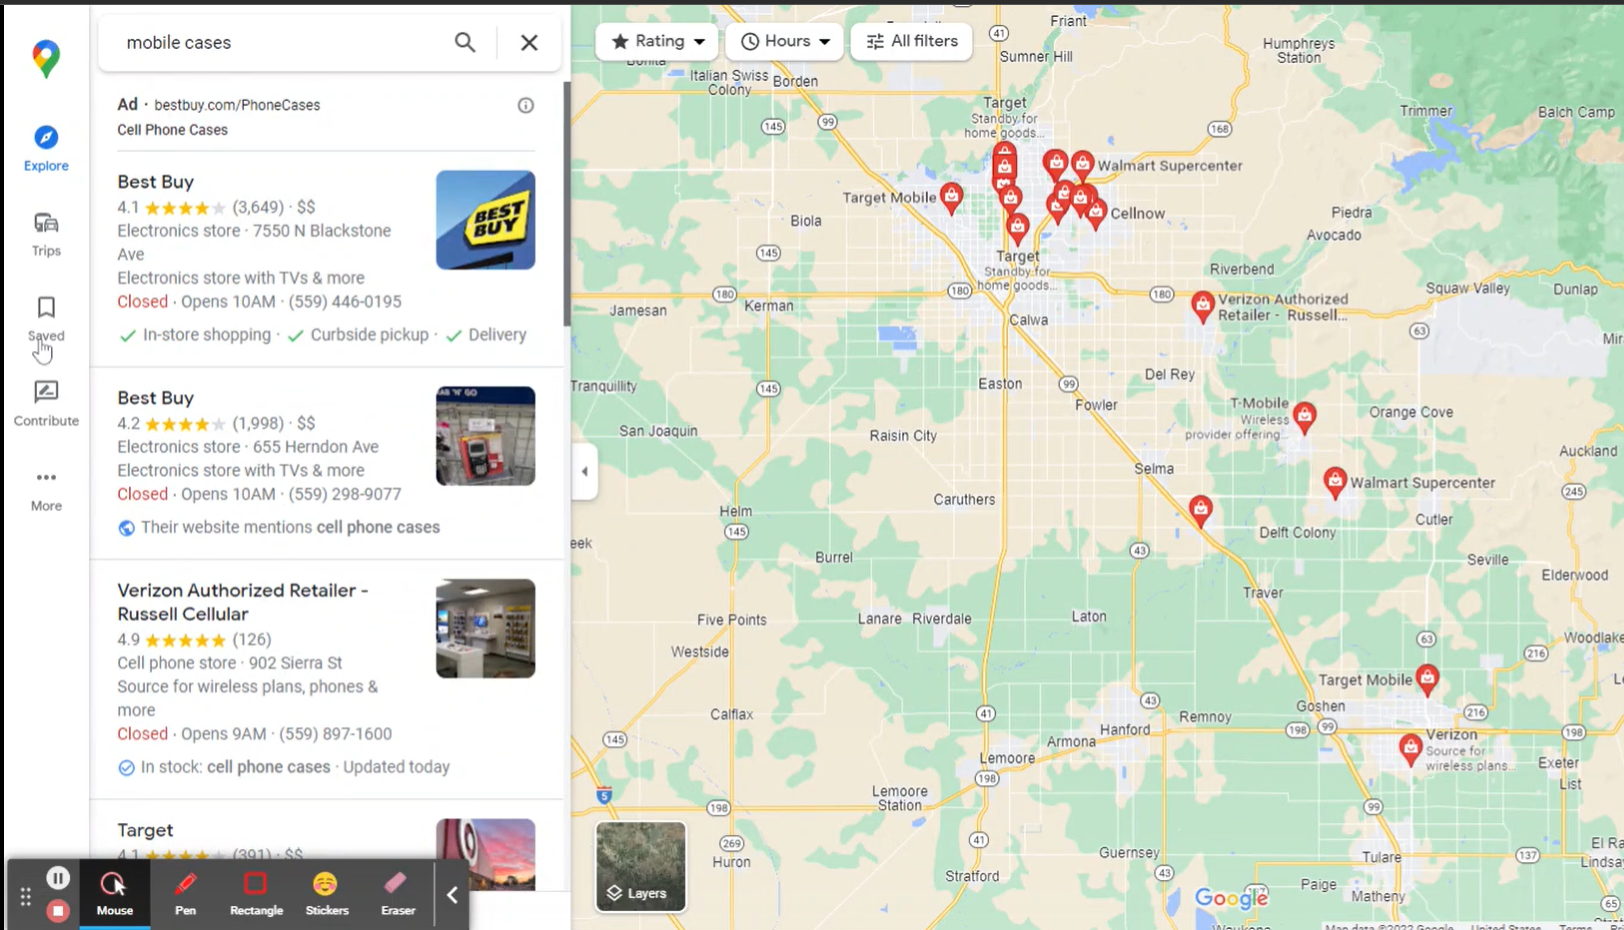Choose the Rectangle drawing tool
Screen dimensions: 1624x930
click(x=256, y=893)
